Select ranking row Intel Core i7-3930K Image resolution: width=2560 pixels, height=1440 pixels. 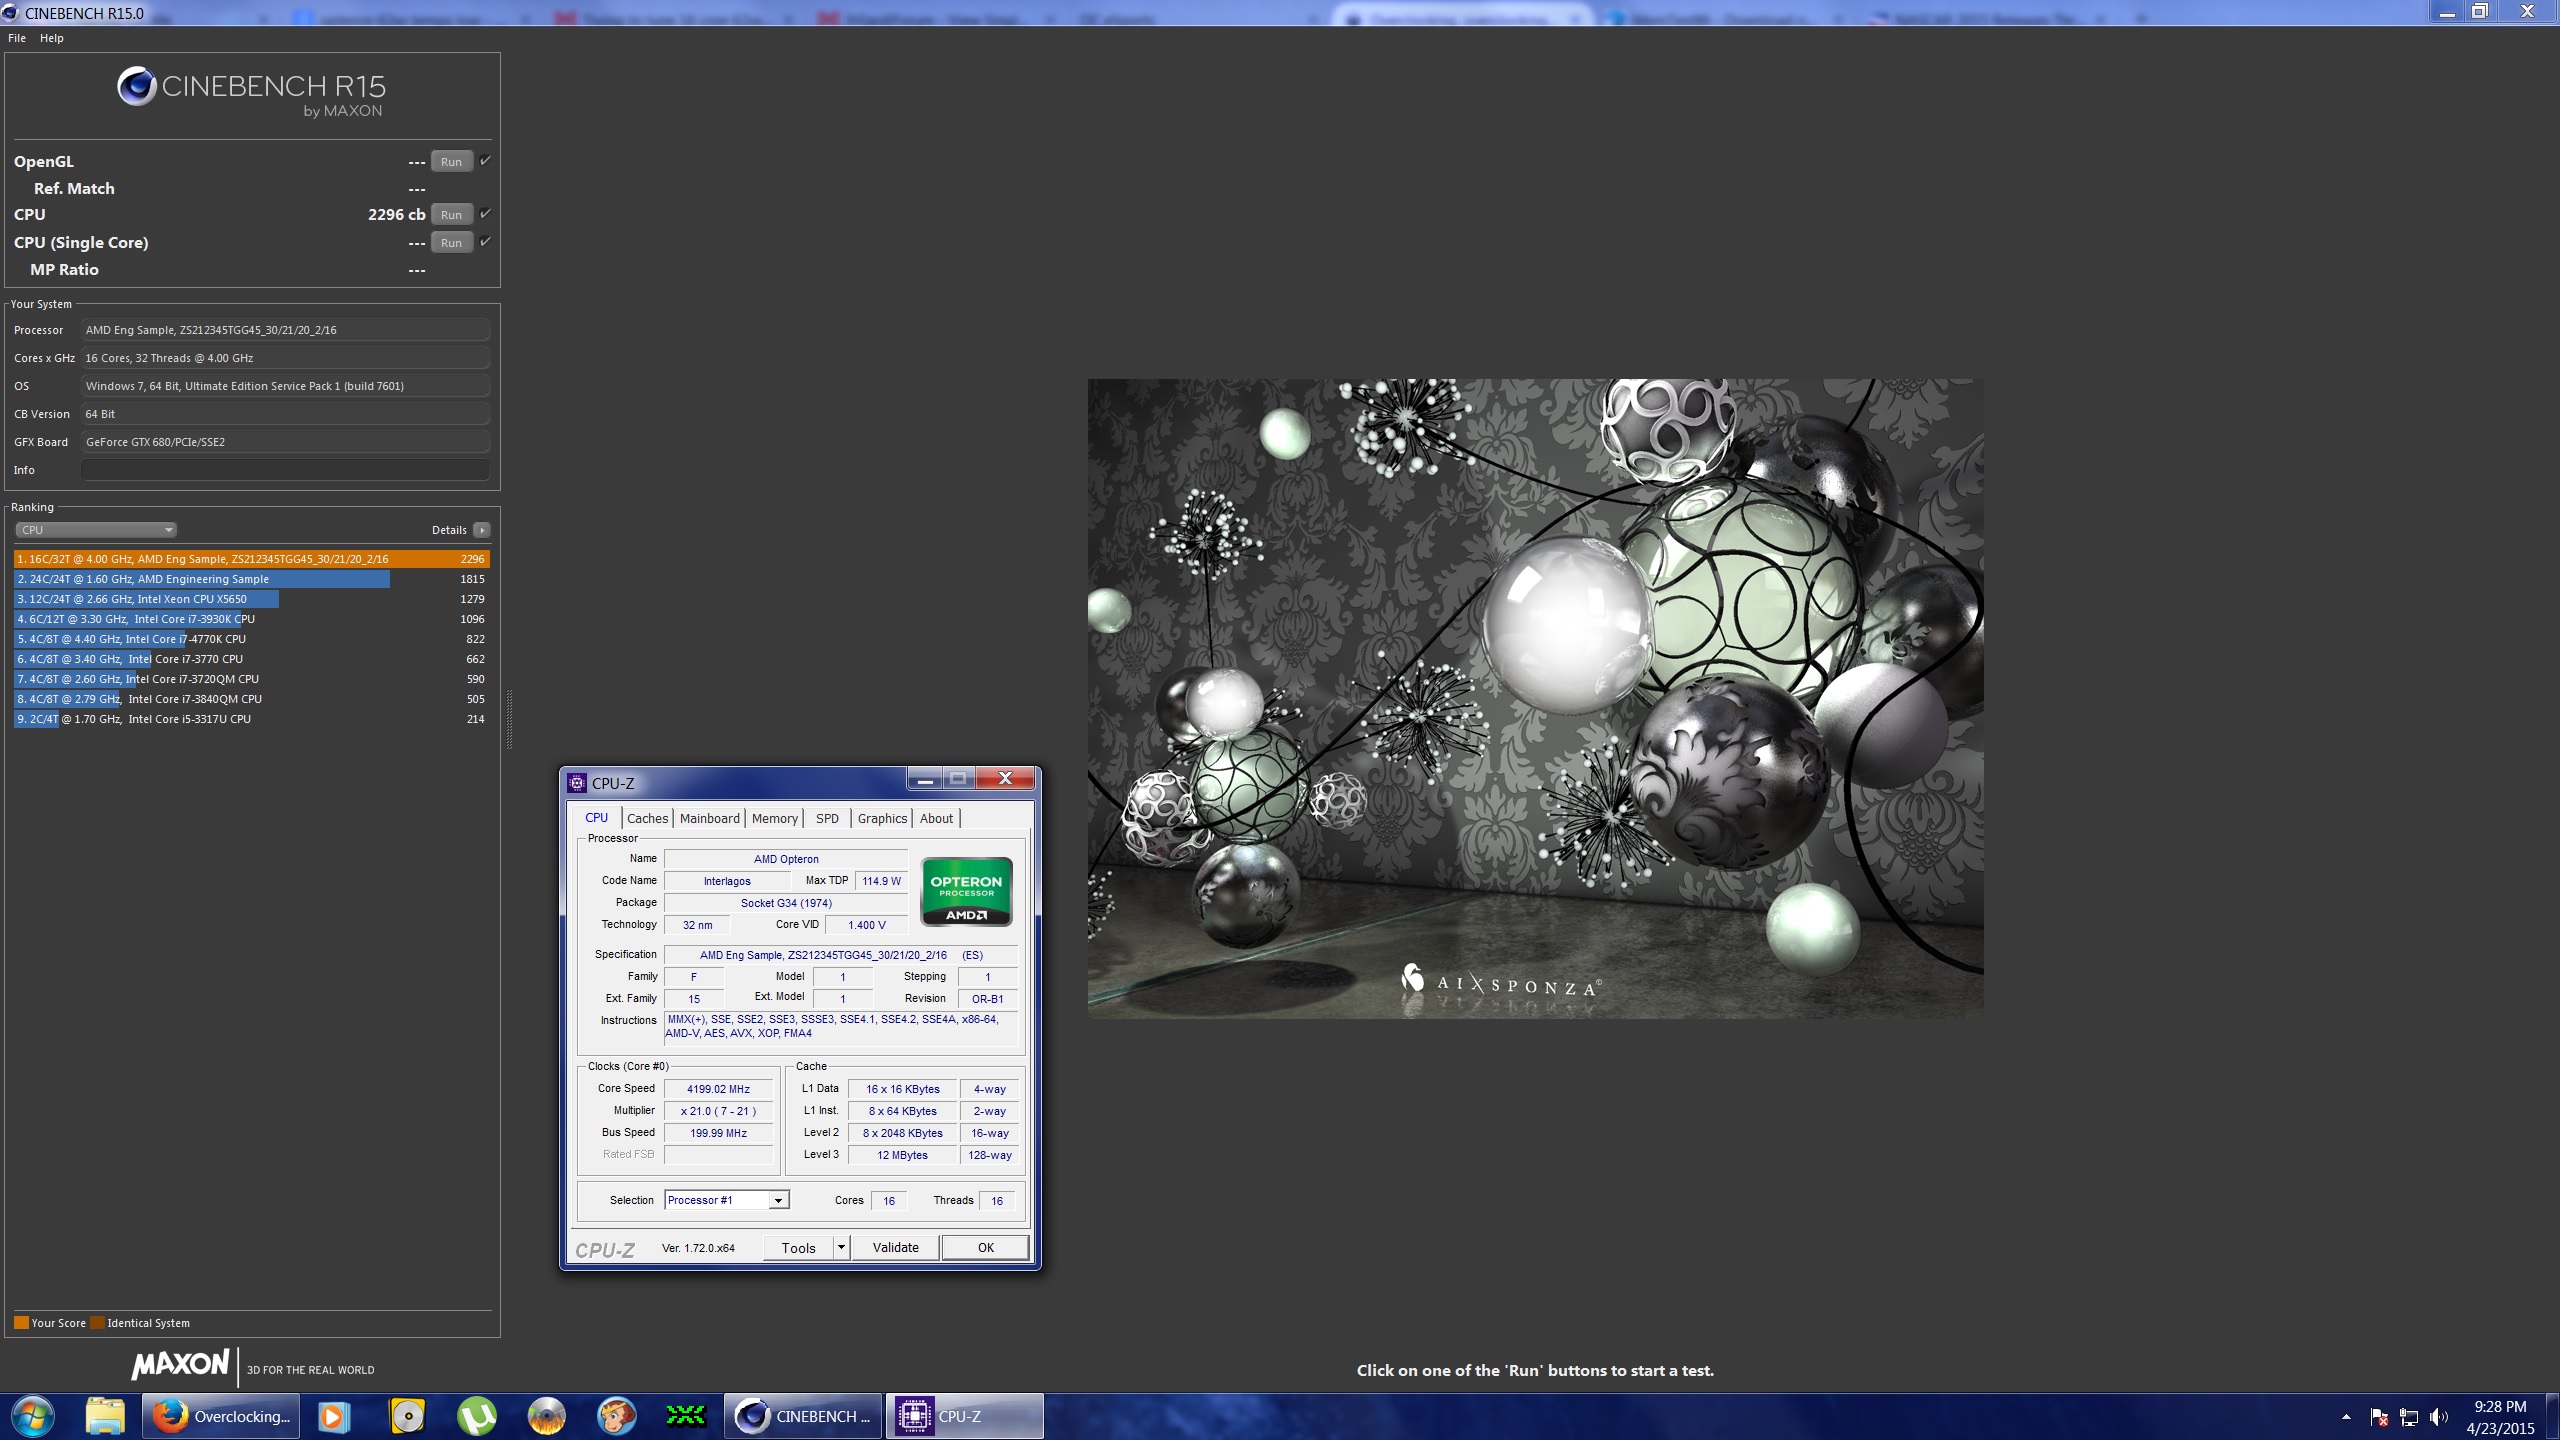pyautogui.click(x=251, y=619)
